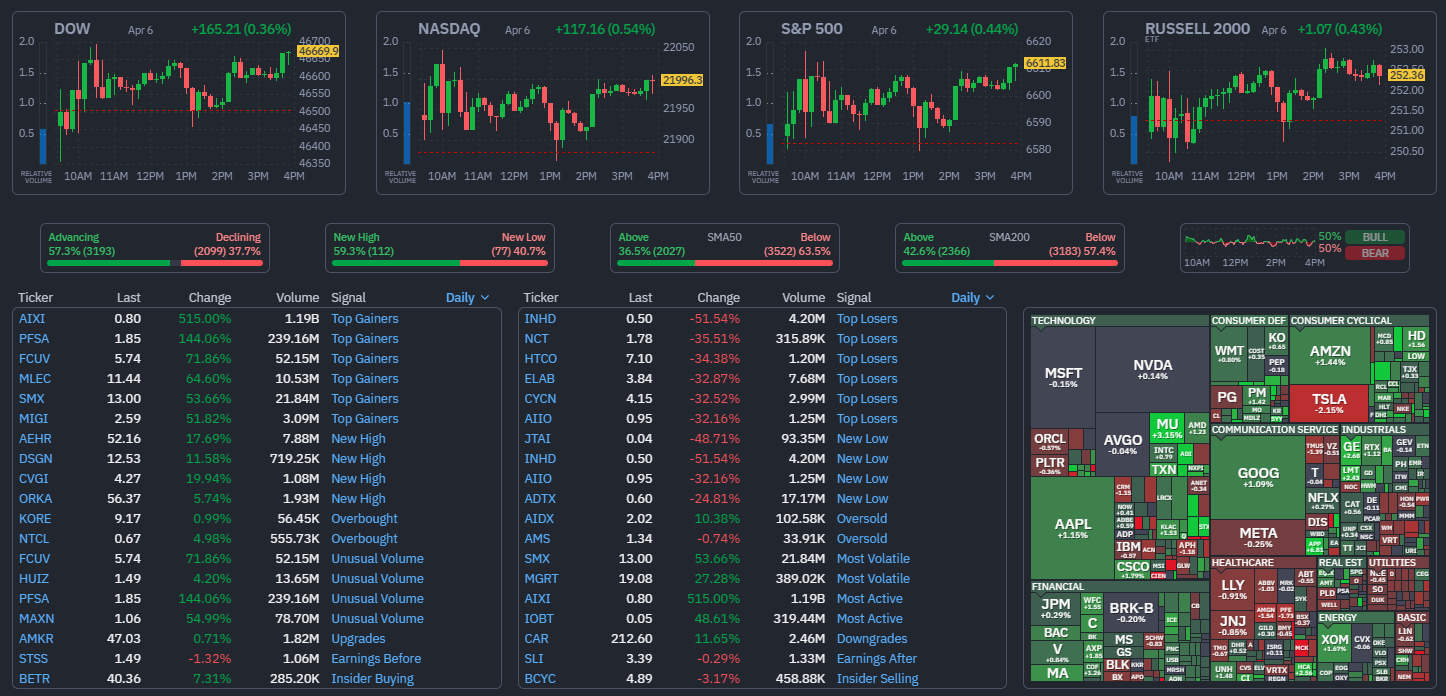Screen dimensions: 1446x696
Task: Select the WMT tile in heatmap
Action: click(x=1228, y=354)
